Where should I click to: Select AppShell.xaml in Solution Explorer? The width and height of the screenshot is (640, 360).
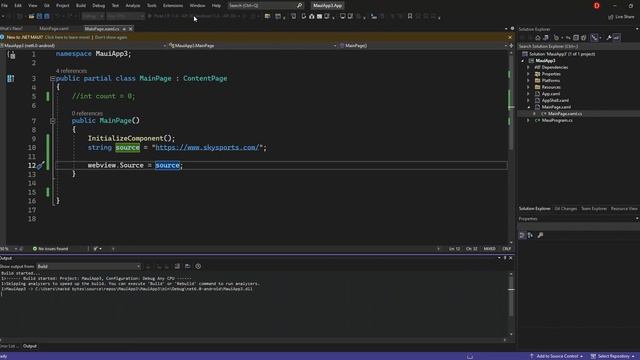(555, 100)
